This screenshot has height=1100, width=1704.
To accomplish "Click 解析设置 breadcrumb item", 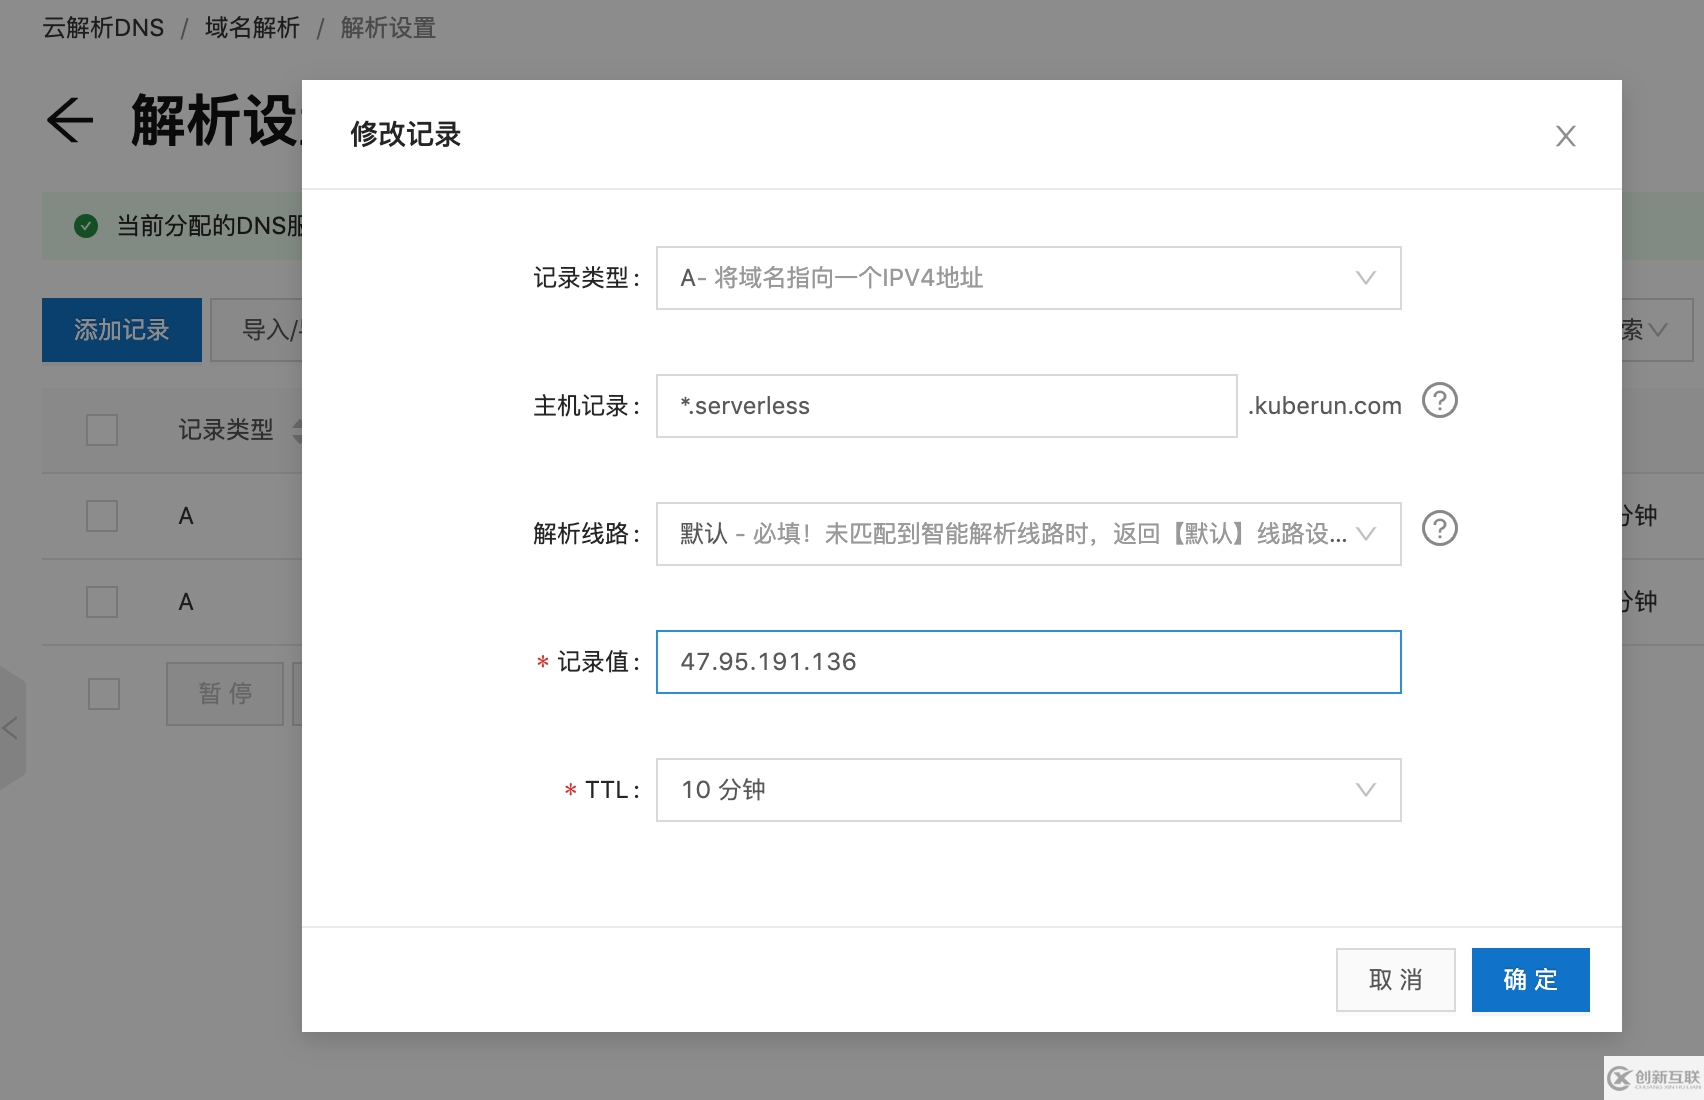I will pos(388,28).
